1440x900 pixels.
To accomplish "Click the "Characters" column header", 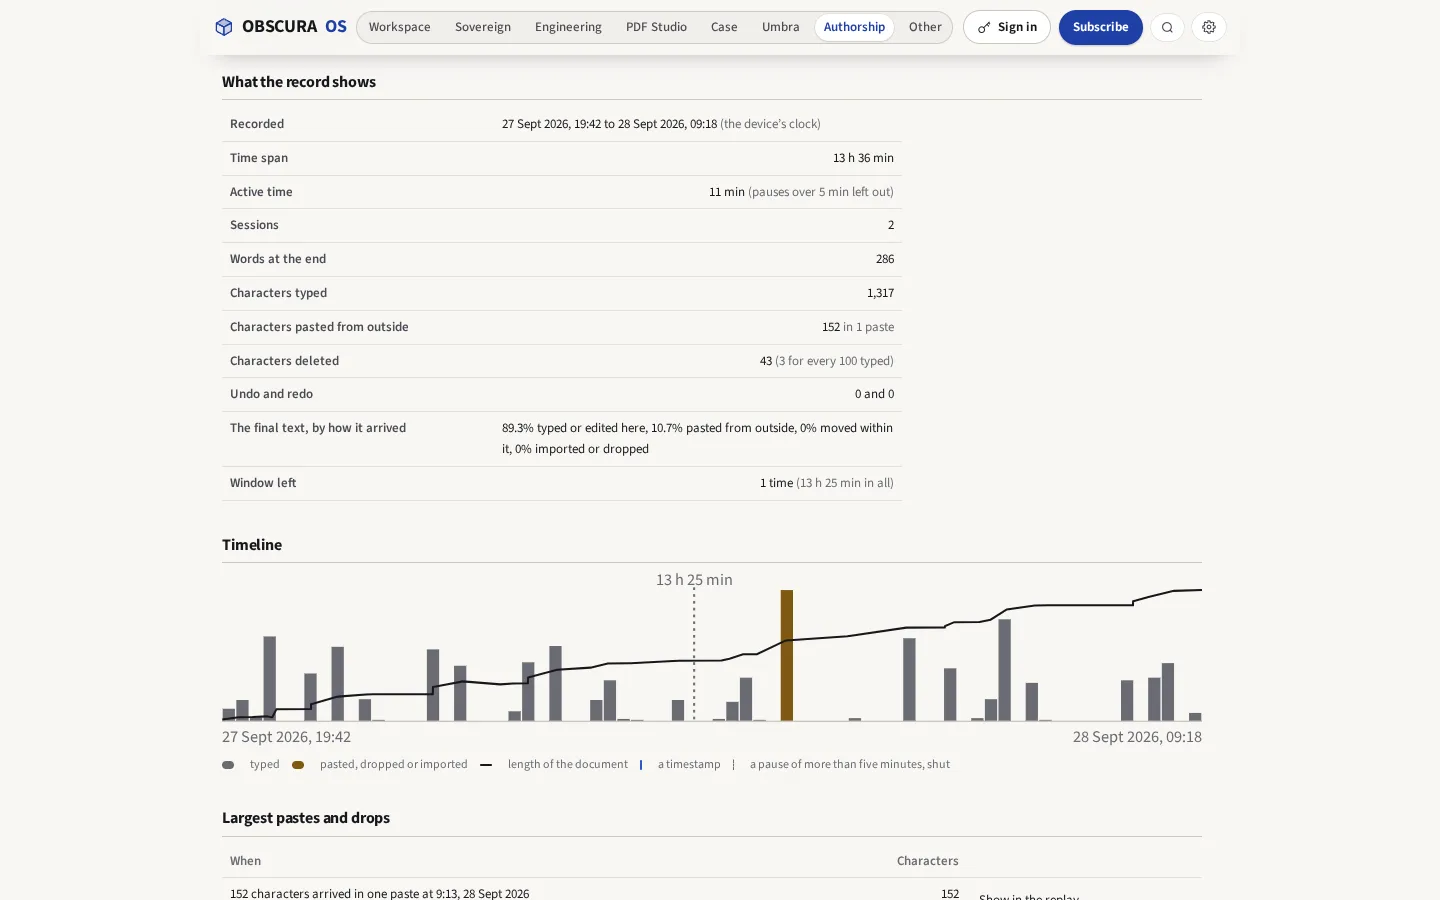I will point(927,861).
